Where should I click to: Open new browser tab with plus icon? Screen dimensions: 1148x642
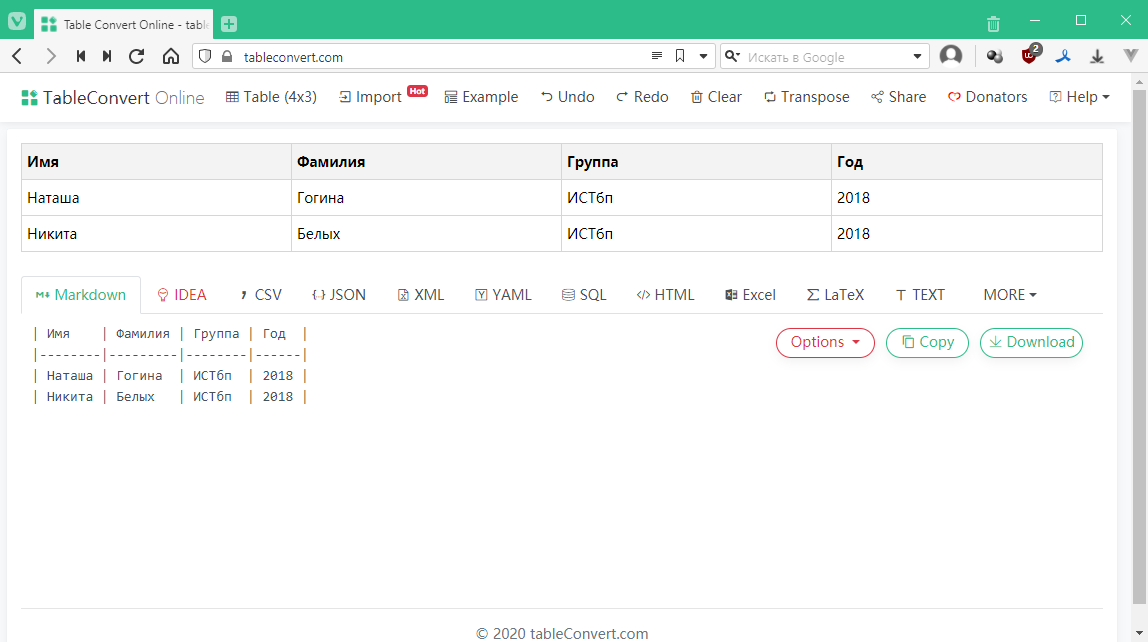coord(229,24)
